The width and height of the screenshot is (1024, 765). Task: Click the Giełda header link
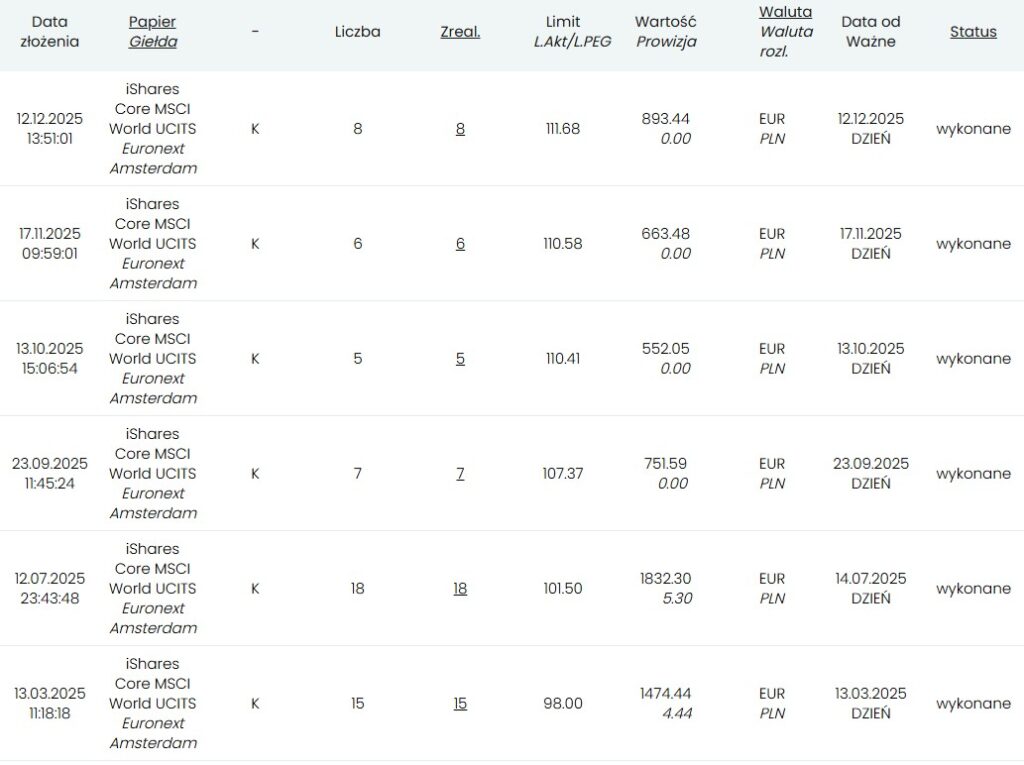click(x=153, y=42)
